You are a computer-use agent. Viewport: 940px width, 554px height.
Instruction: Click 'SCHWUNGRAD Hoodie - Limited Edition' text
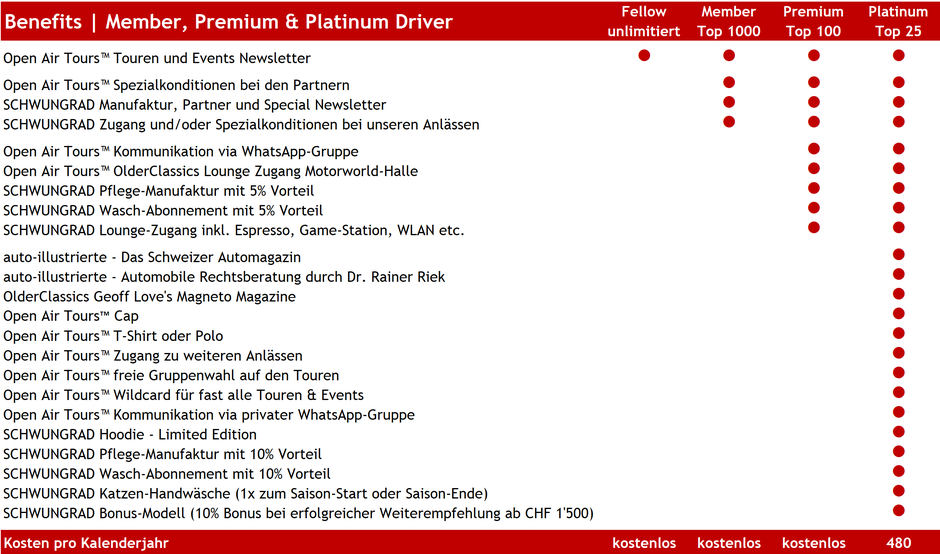tap(130, 435)
